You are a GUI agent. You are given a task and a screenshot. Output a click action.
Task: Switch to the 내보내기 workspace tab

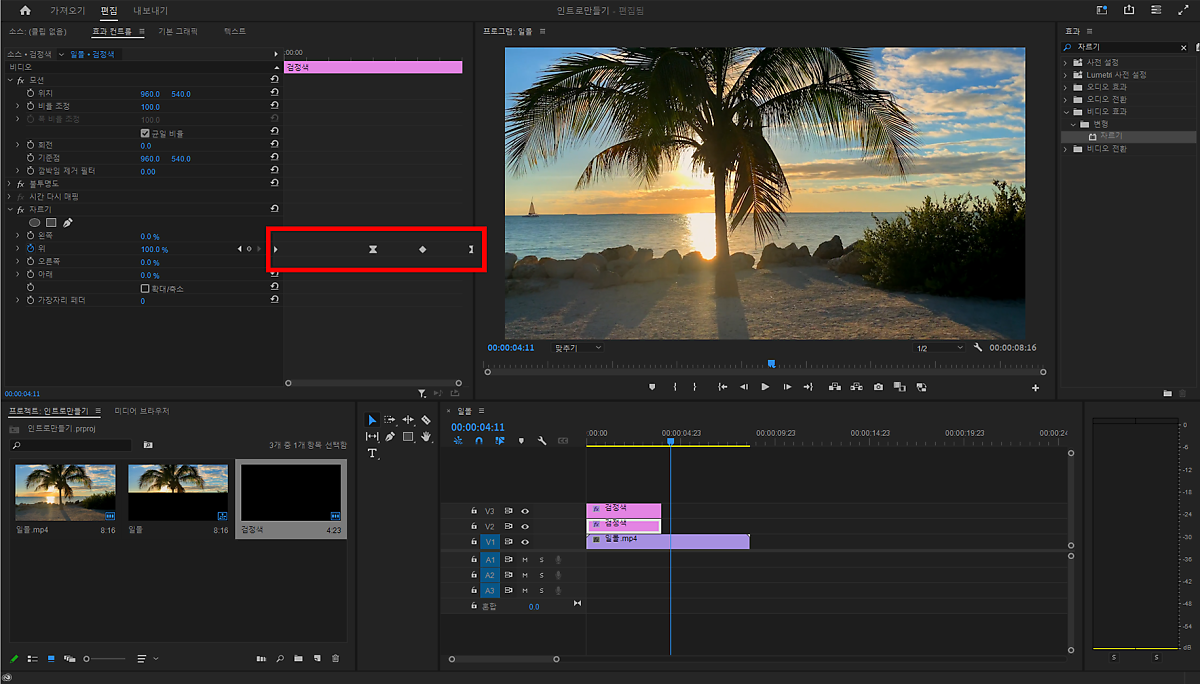pos(150,11)
